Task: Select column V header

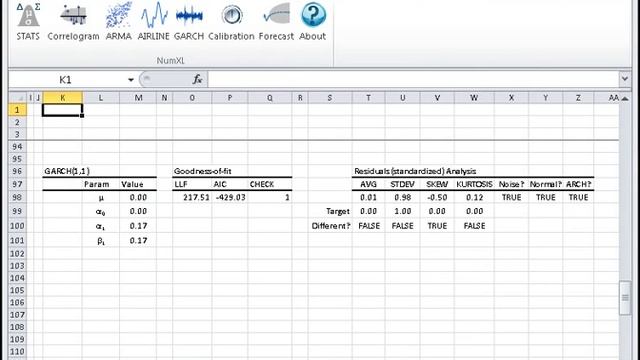Action: pyautogui.click(x=437, y=98)
